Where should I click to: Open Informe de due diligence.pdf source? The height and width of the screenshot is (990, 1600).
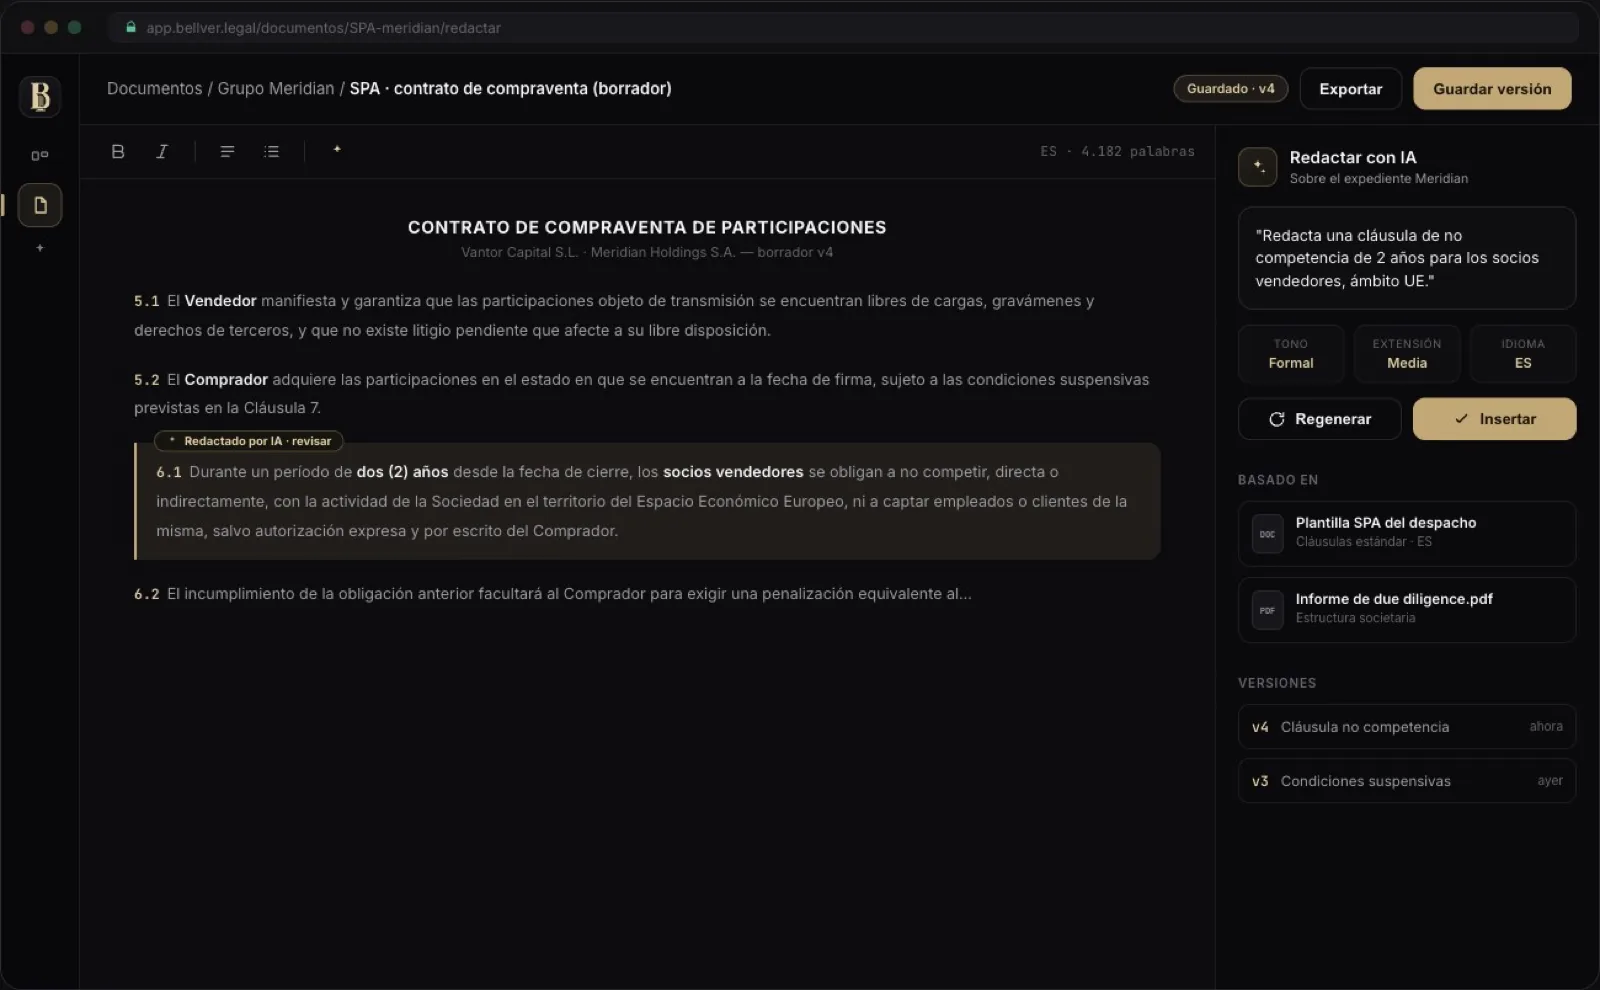coord(1406,610)
